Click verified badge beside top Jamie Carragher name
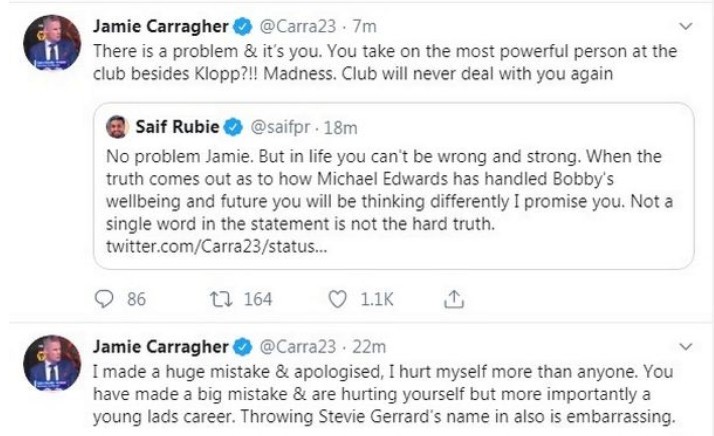The width and height of the screenshot is (714, 436). [242, 23]
